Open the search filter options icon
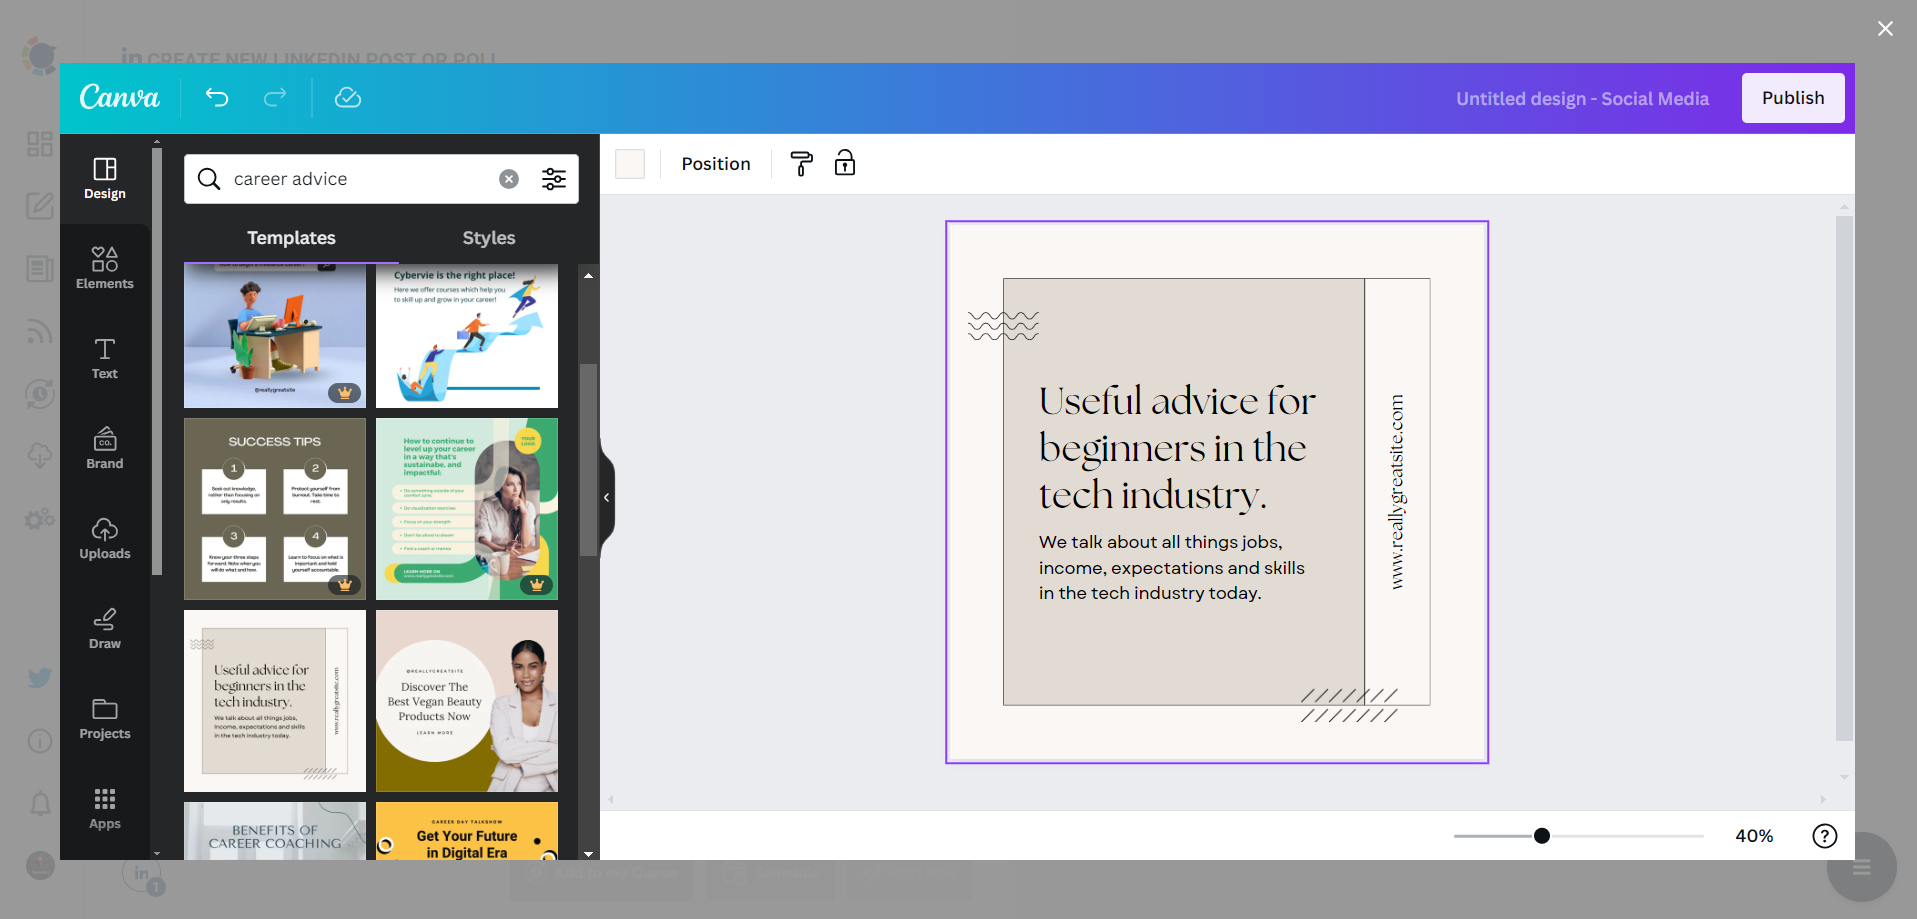1917x919 pixels. [554, 179]
